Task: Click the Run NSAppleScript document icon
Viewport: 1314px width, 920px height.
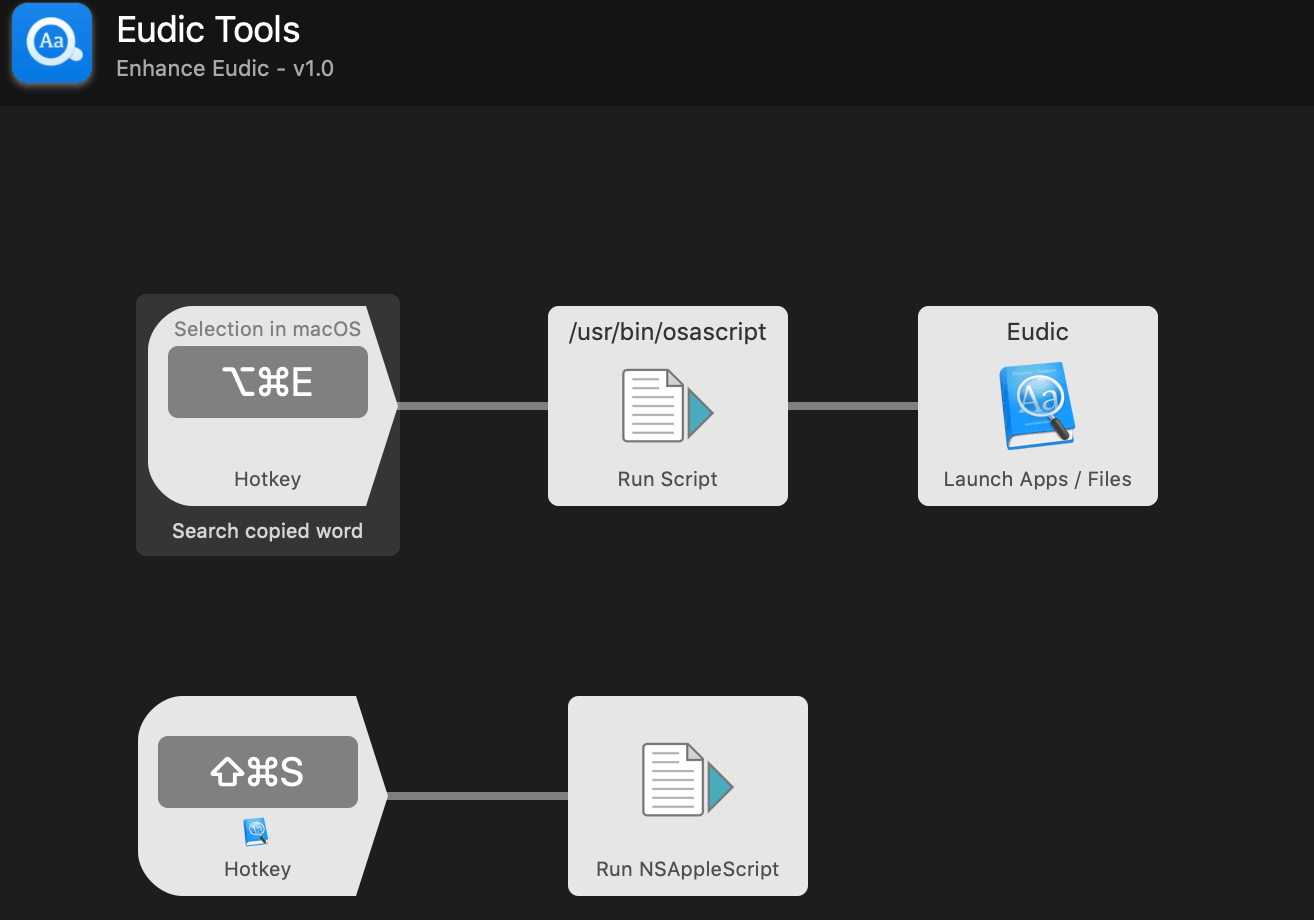Action: pos(688,780)
